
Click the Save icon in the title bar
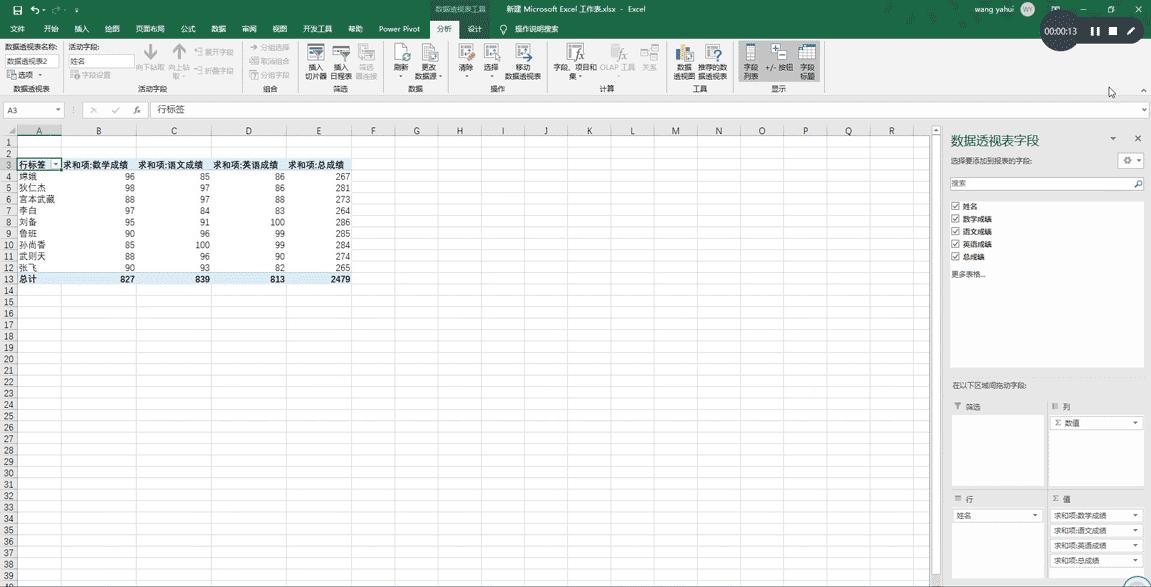(x=17, y=9)
